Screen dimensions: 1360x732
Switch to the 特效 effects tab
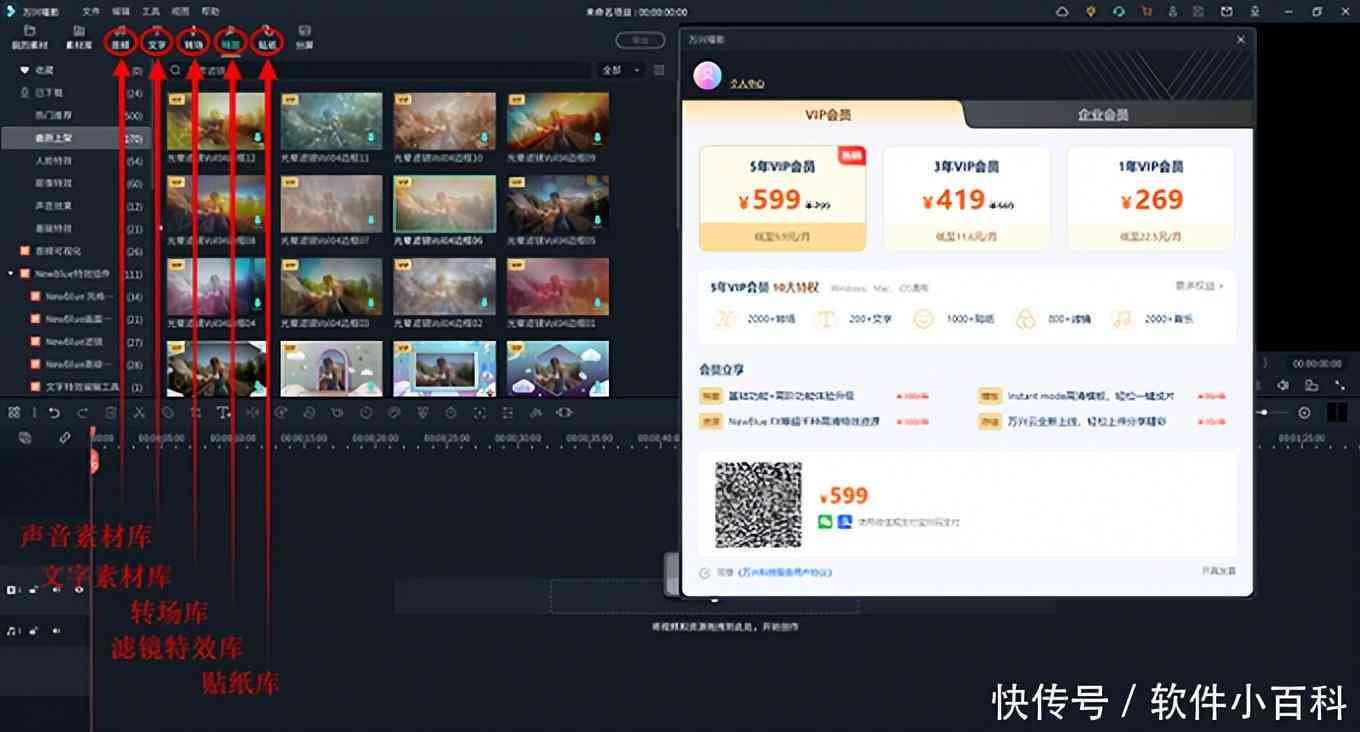pyautogui.click(x=231, y=38)
